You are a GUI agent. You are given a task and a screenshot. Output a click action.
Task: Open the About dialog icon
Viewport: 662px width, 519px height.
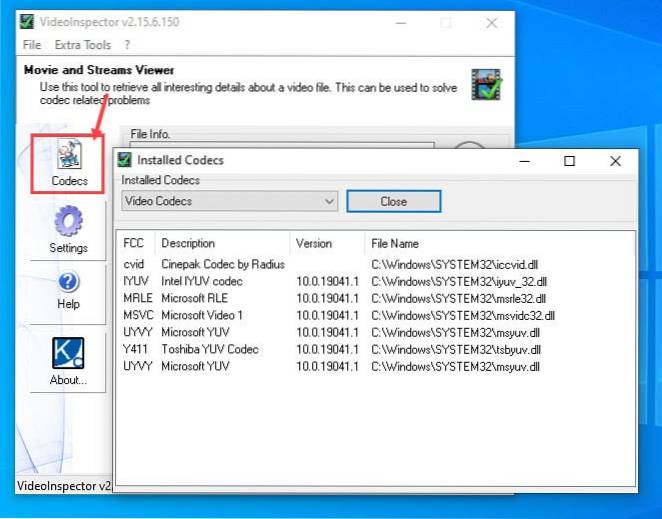click(68, 353)
